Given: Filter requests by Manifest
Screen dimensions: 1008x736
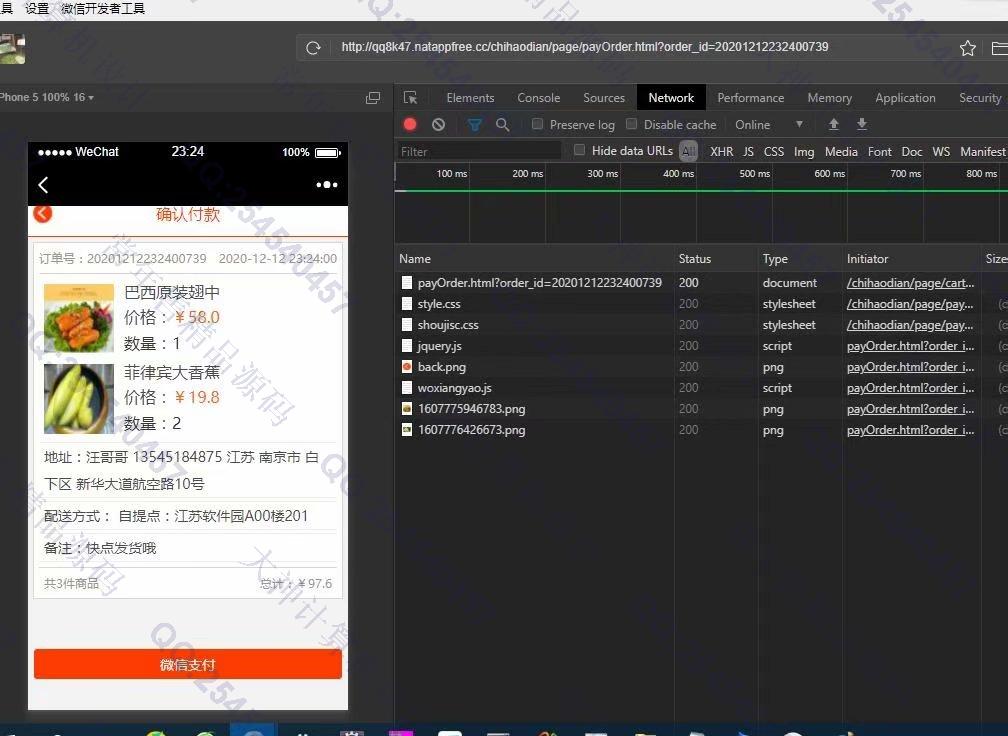Looking at the screenshot, I should [982, 152].
